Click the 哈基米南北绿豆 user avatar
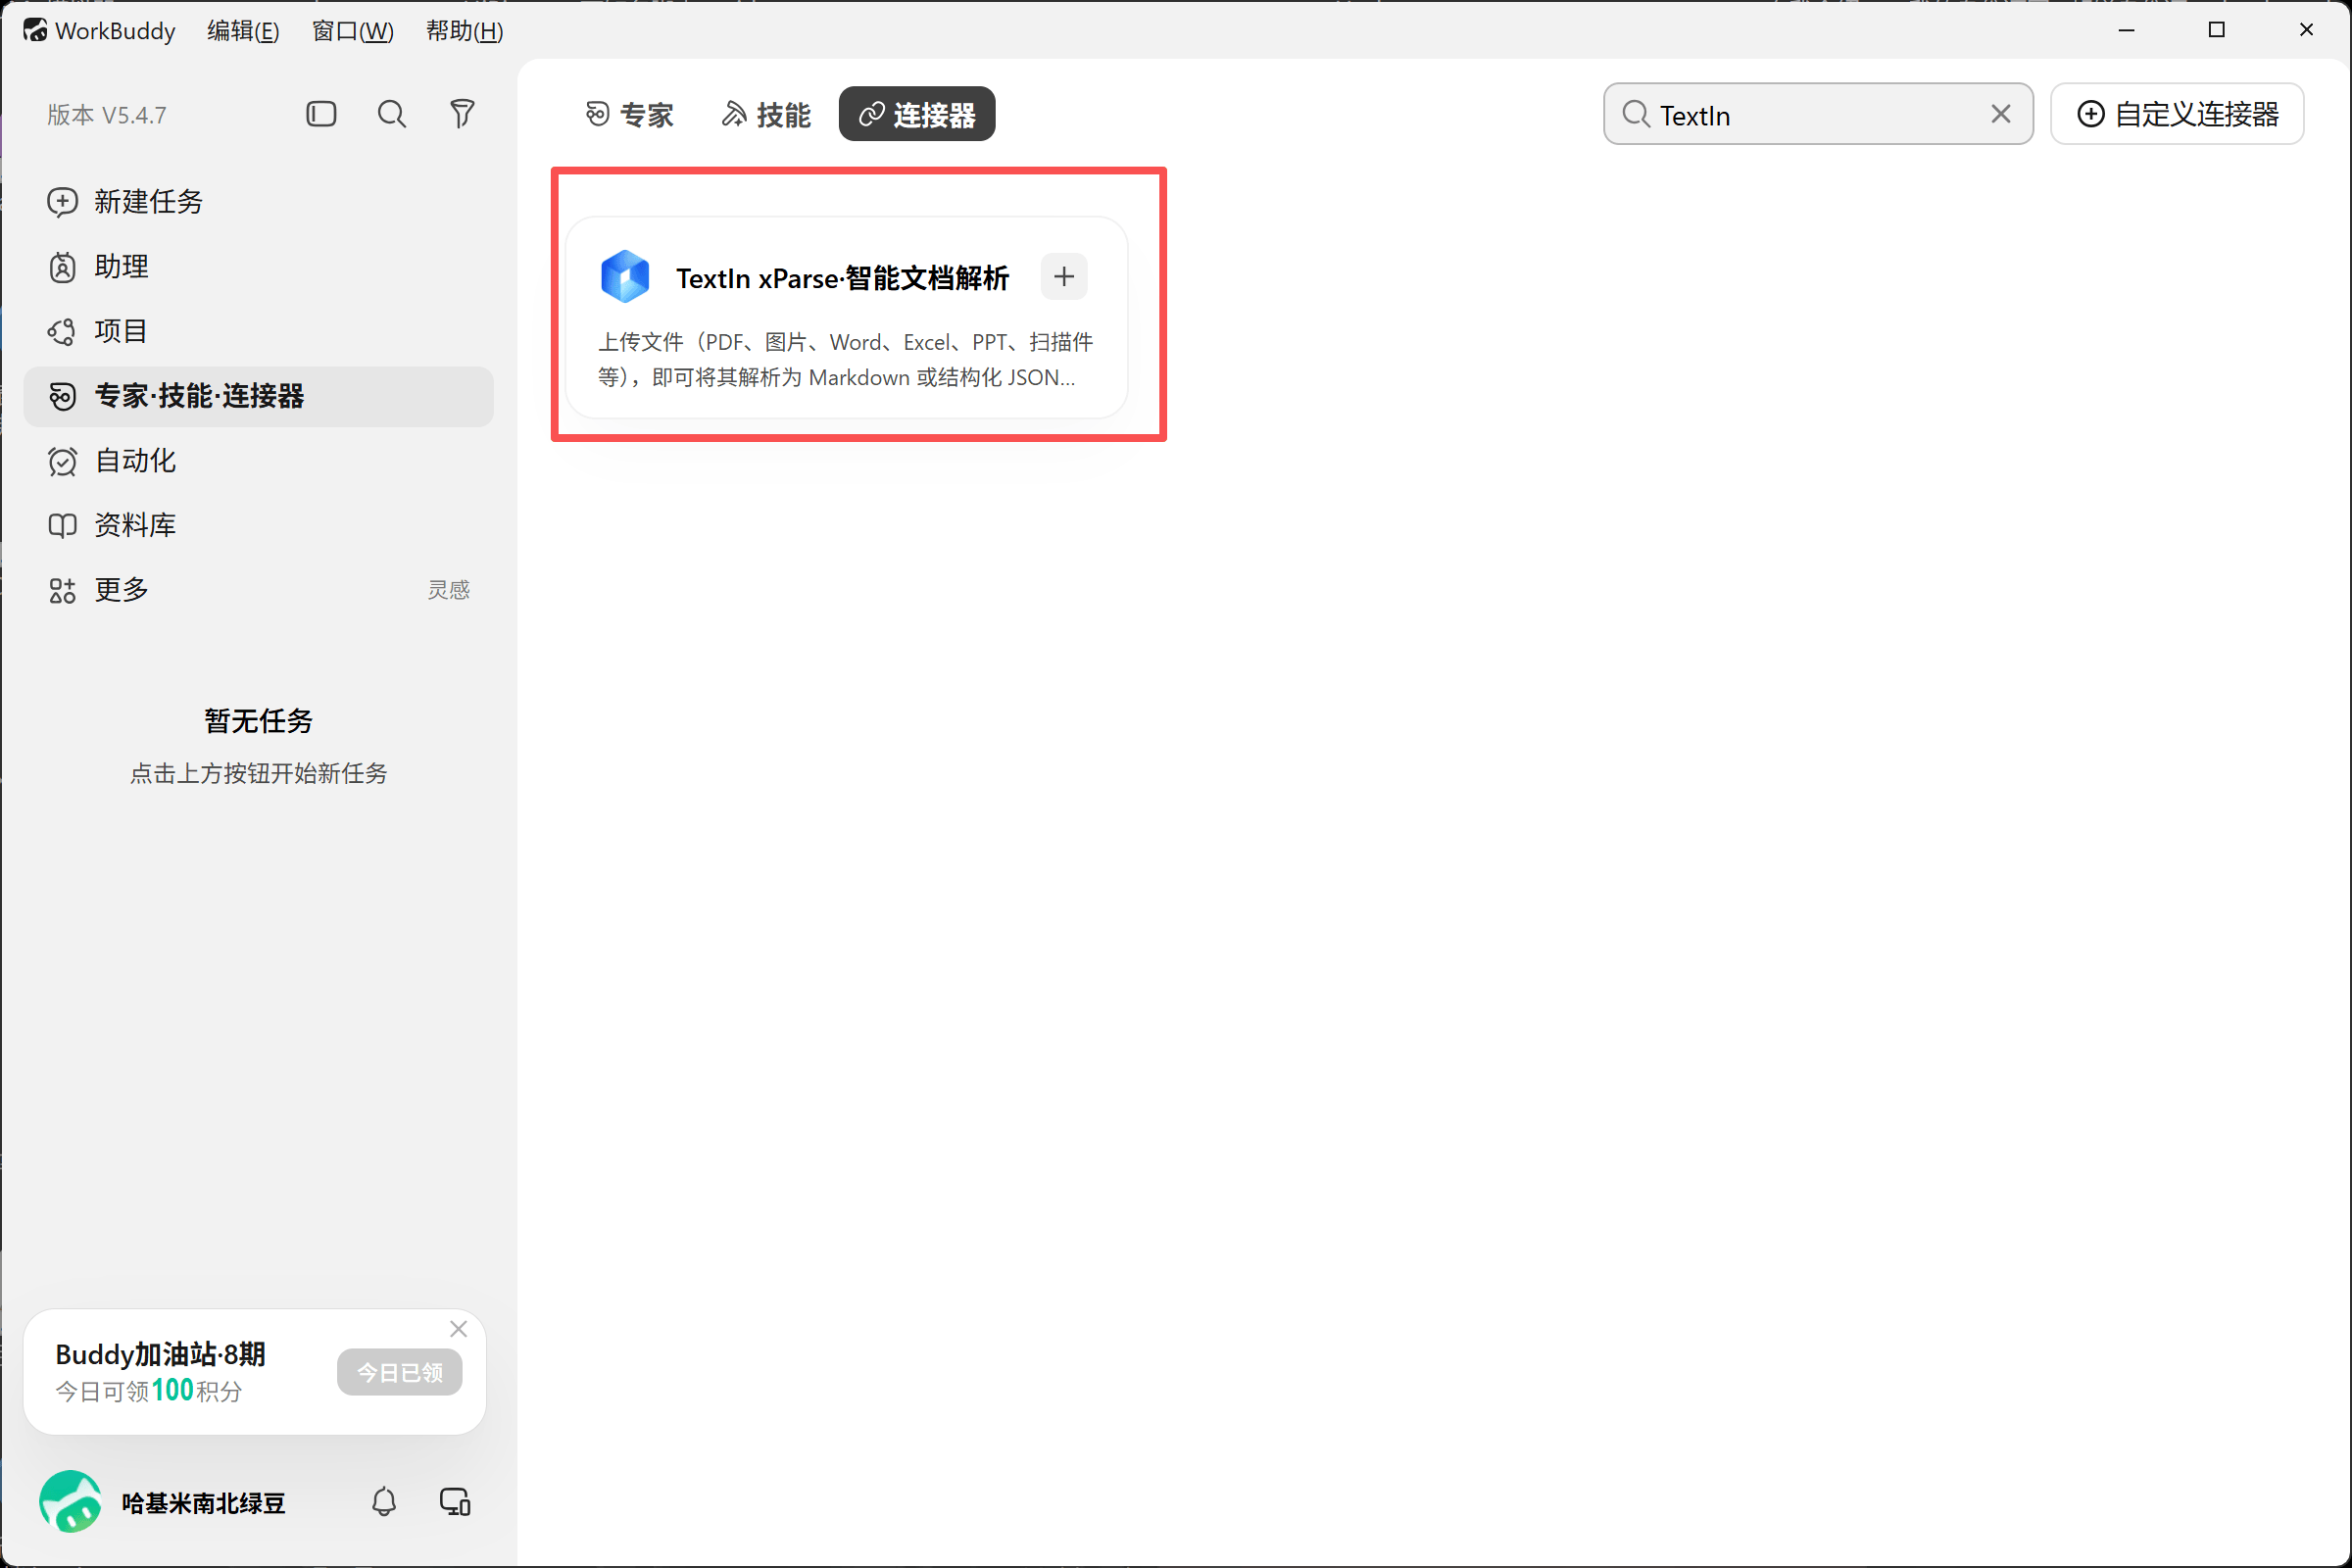This screenshot has width=2352, height=1568. coord(70,1502)
